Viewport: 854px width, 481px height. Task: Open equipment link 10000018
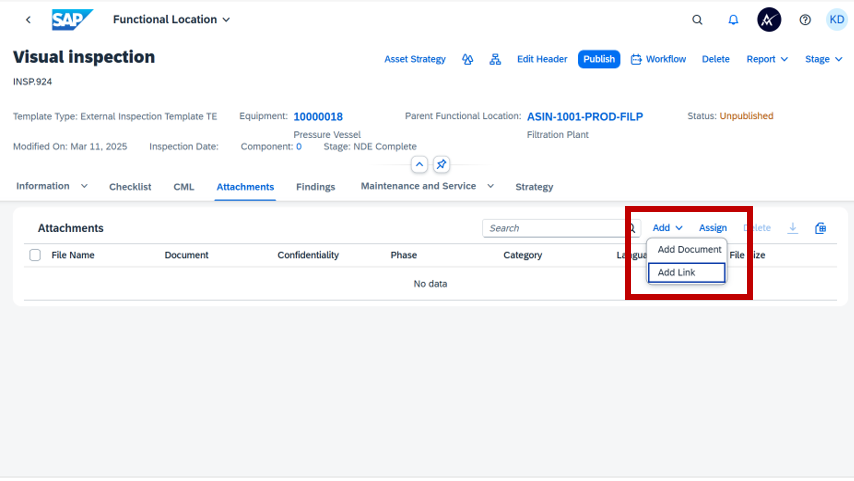[x=318, y=117]
